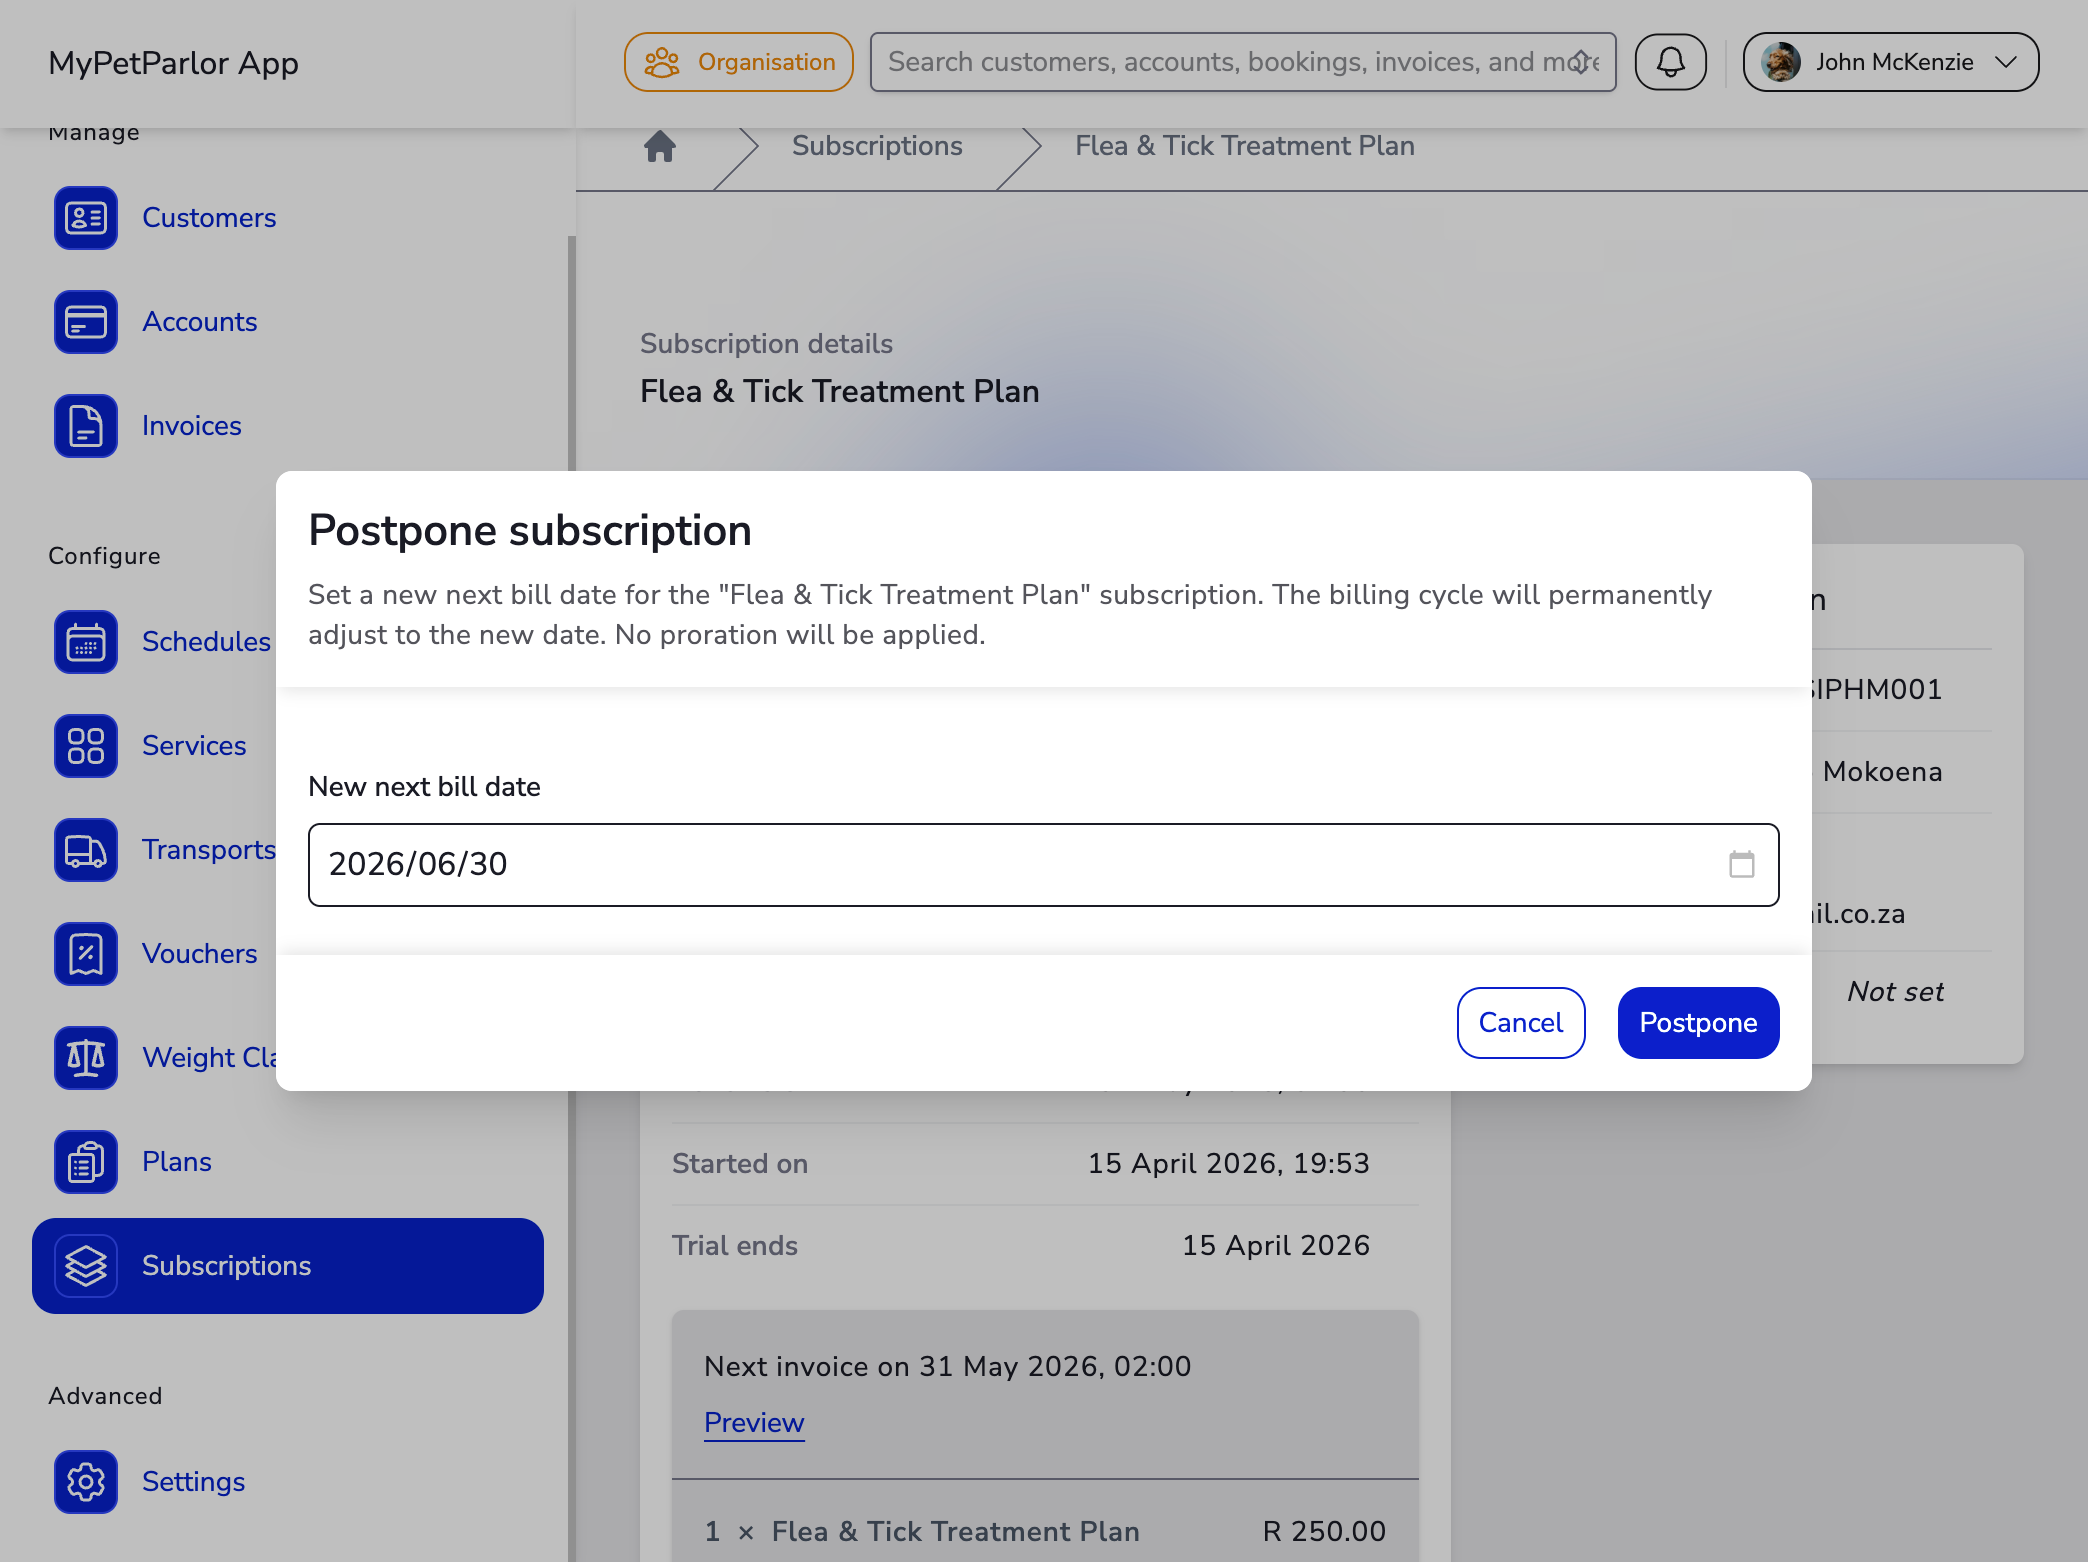
Task: Open the Schedules menu item
Action: pos(206,642)
